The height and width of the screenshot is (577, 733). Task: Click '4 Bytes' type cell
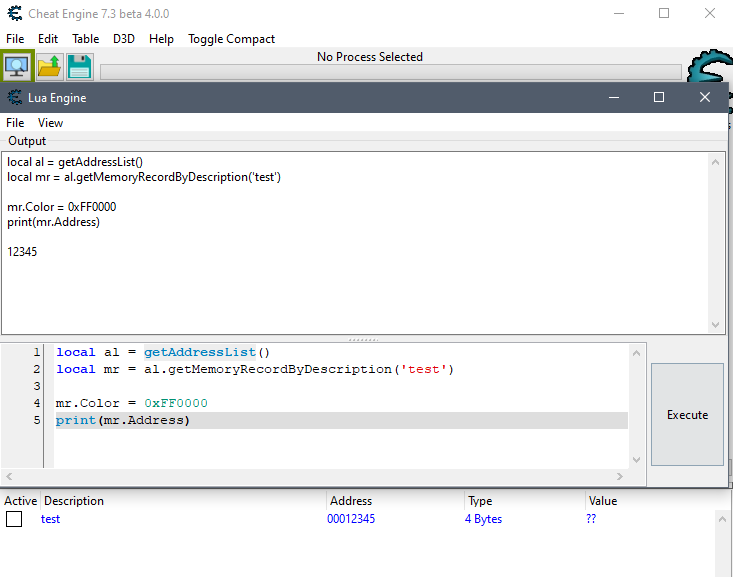pyautogui.click(x=483, y=519)
